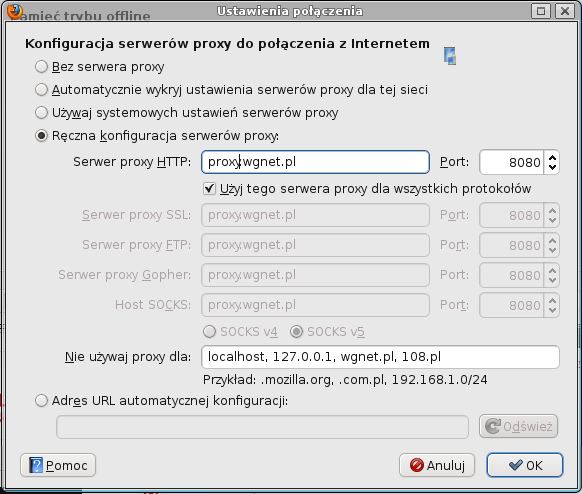The image size is (582, 494).
Task: Click the Odśwież reload button
Action: [519, 426]
